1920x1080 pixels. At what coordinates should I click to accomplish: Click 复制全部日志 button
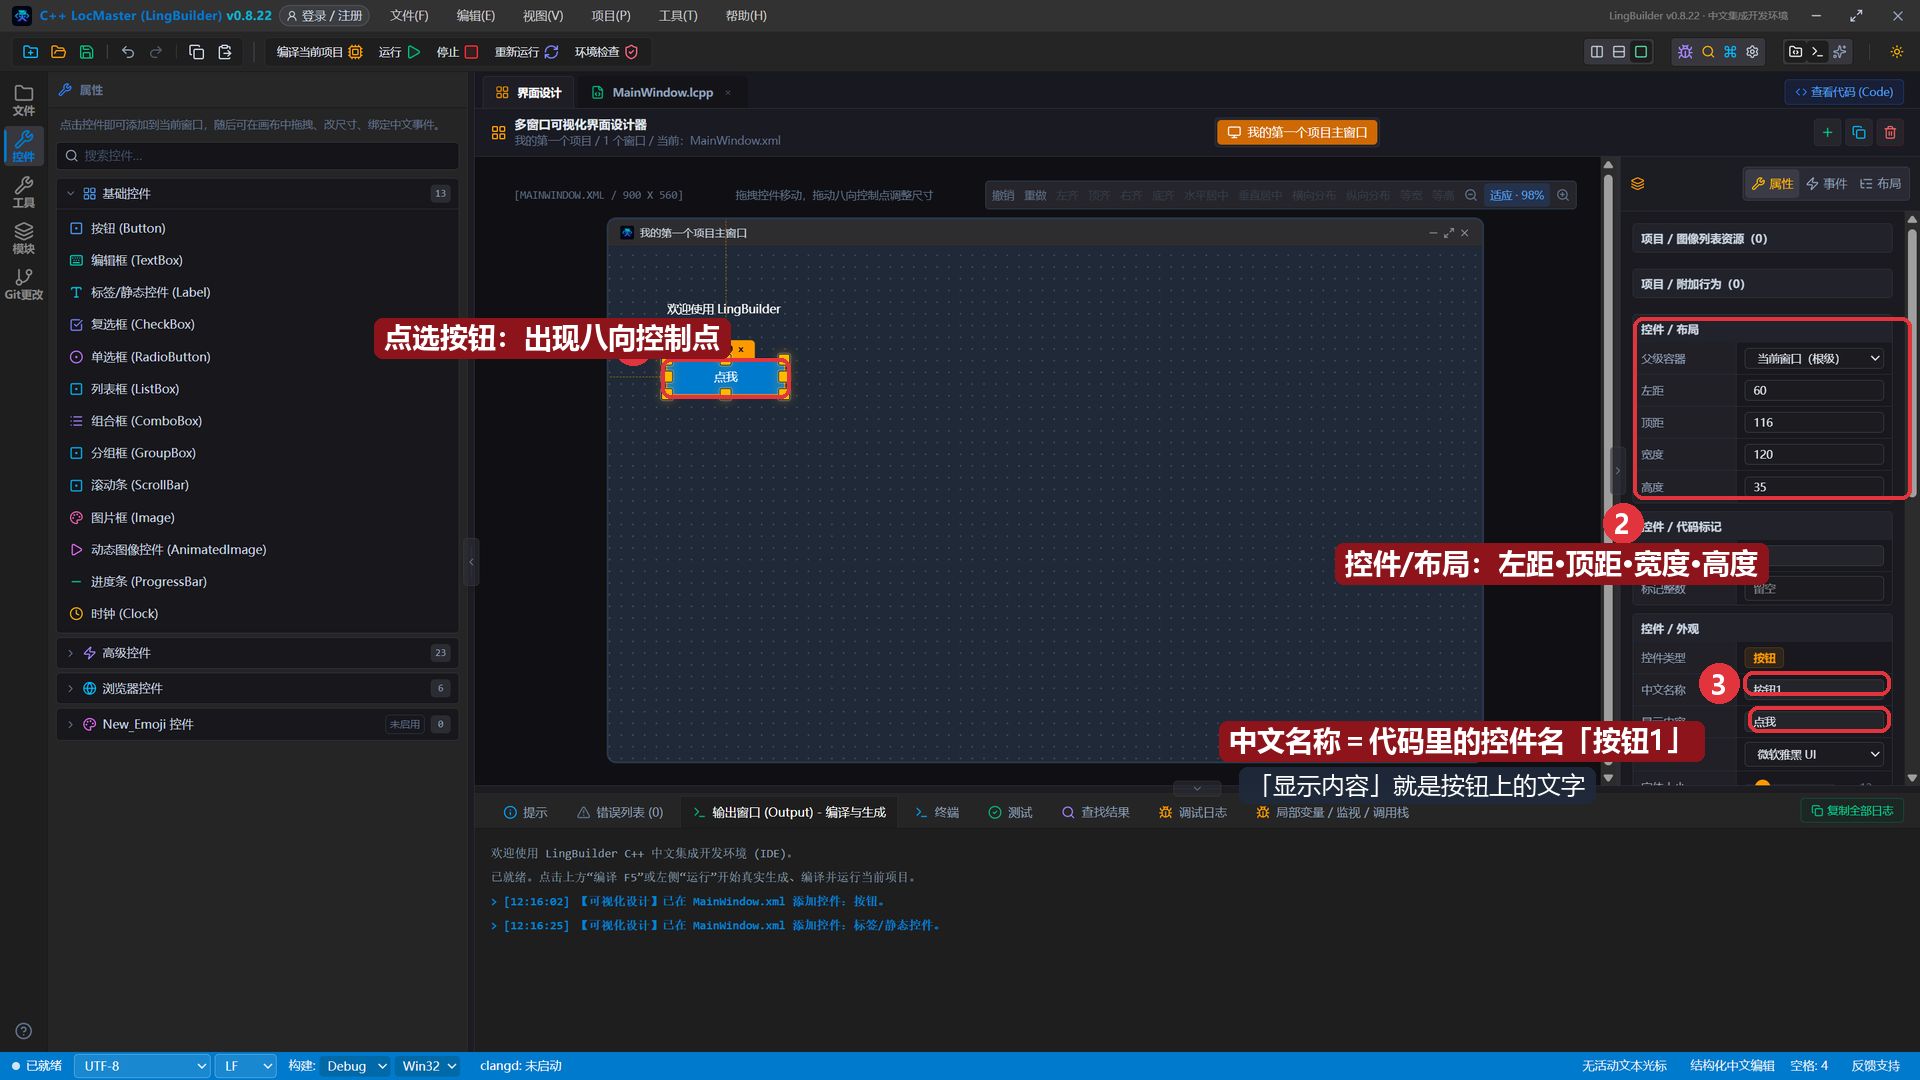coord(1852,811)
